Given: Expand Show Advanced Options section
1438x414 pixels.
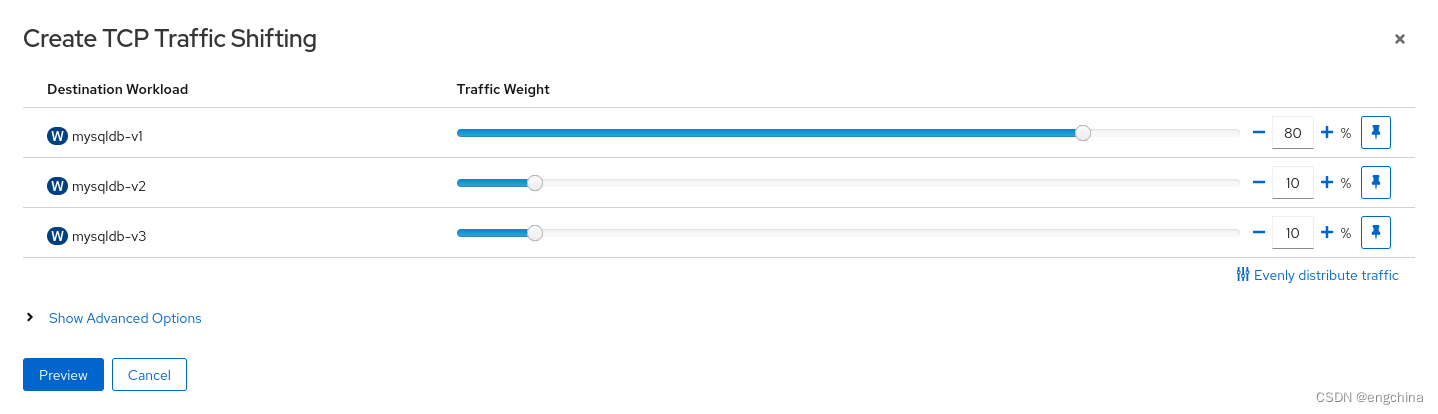Looking at the screenshot, I should (124, 318).
